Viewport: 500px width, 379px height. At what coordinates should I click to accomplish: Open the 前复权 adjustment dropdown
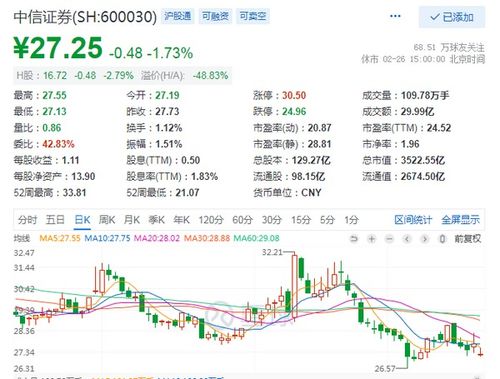pyautogui.click(x=468, y=239)
